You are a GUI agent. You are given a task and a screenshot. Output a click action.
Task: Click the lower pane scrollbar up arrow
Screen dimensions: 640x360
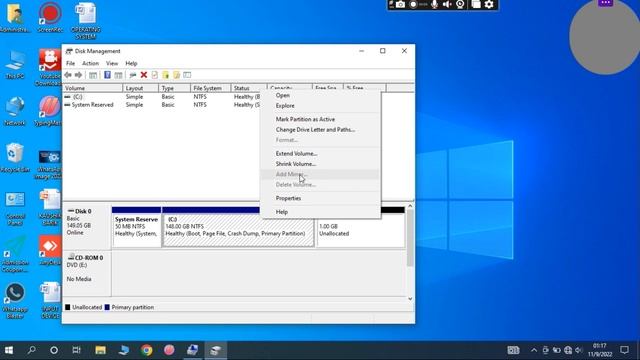410,207
